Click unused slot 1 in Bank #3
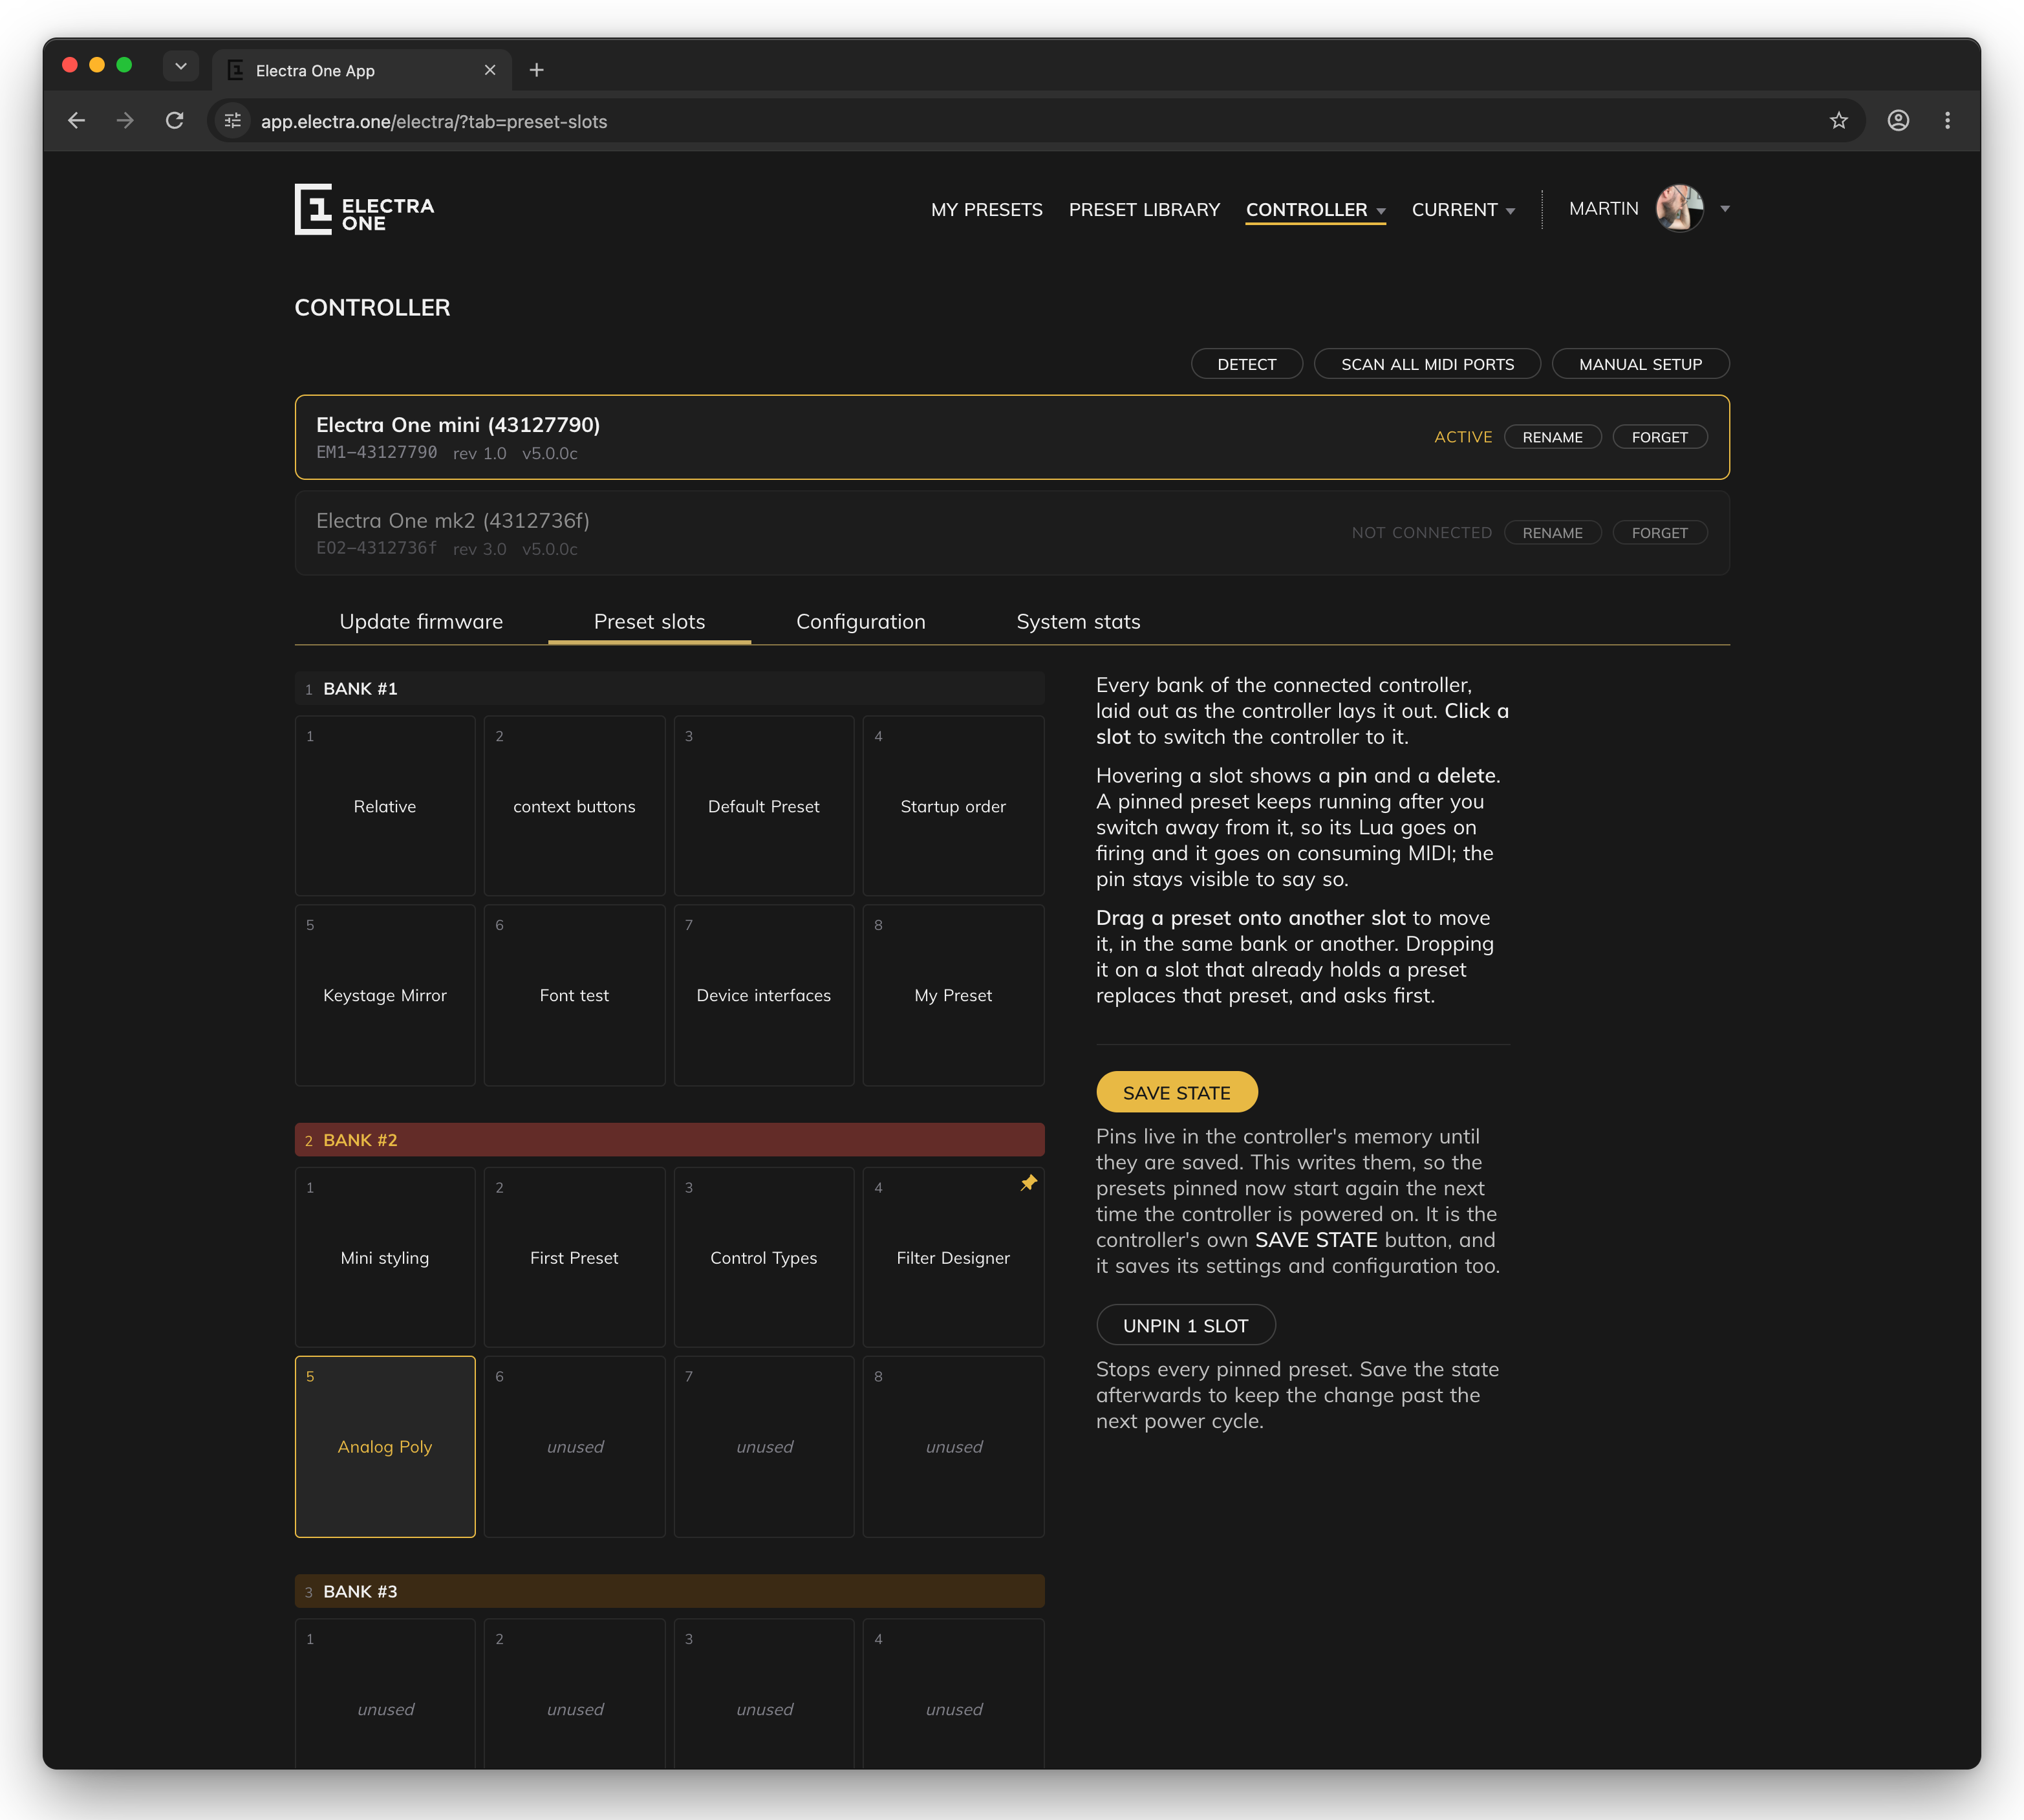Image resolution: width=2024 pixels, height=1820 pixels. 385,1695
